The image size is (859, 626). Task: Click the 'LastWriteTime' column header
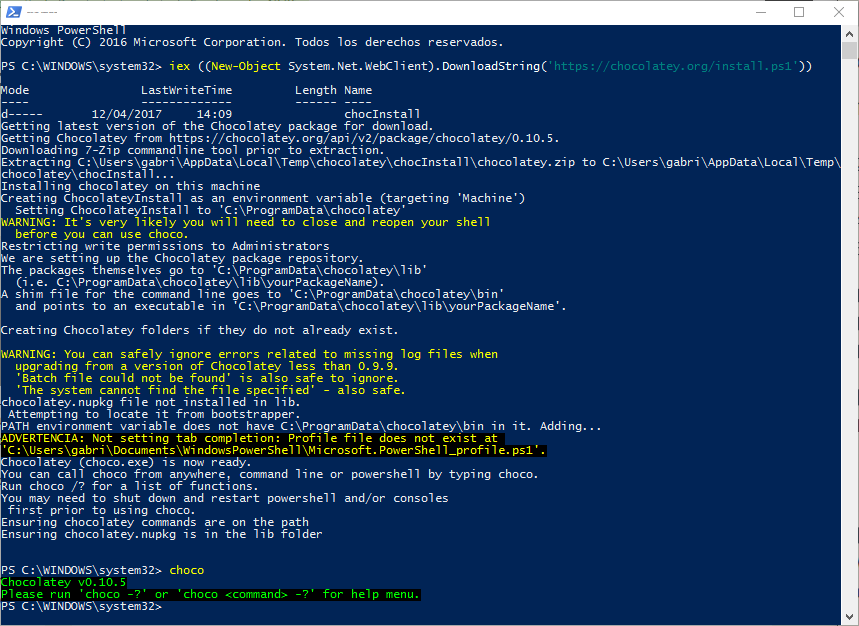[x=186, y=90]
